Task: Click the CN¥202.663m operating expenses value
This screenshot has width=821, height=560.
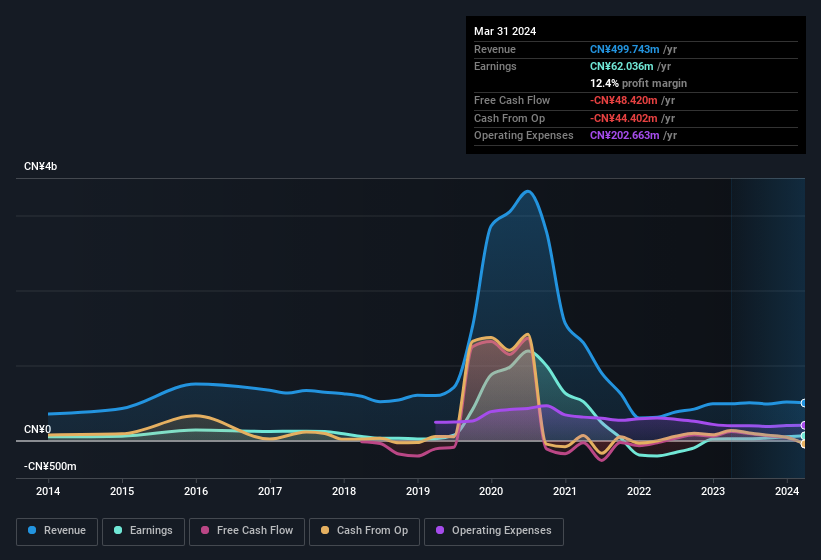Action: pos(625,136)
